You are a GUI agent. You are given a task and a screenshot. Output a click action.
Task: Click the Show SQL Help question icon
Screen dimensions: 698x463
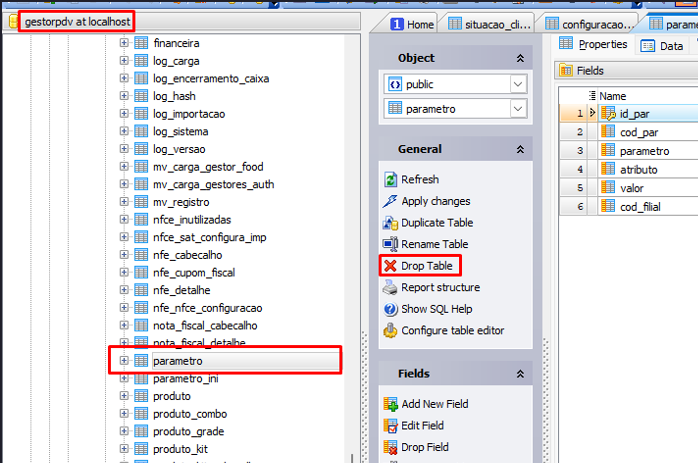(x=390, y=309)
